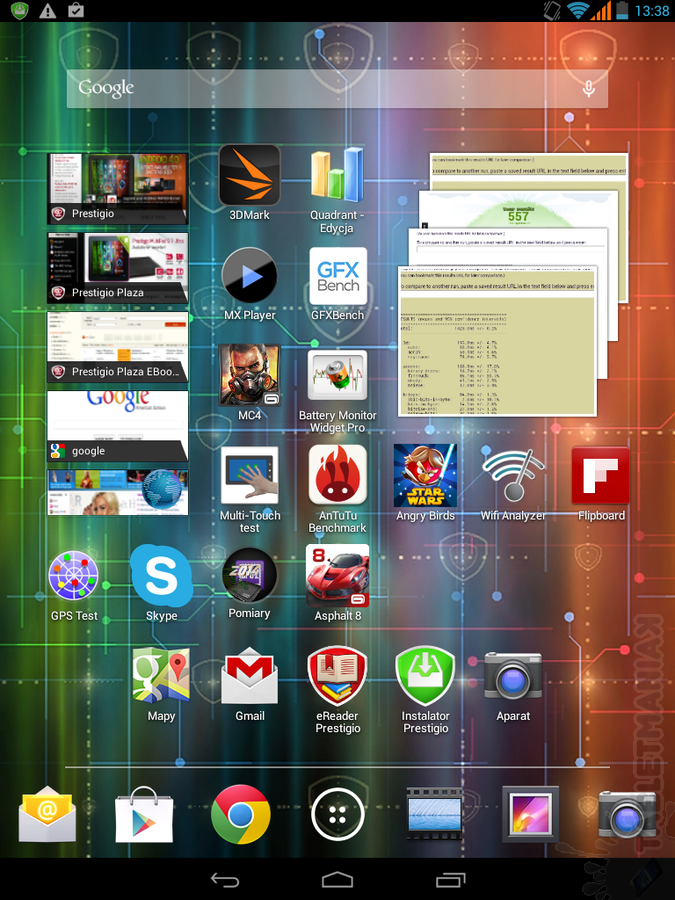Open Mapy (Google Maps)

pos(161,684)
